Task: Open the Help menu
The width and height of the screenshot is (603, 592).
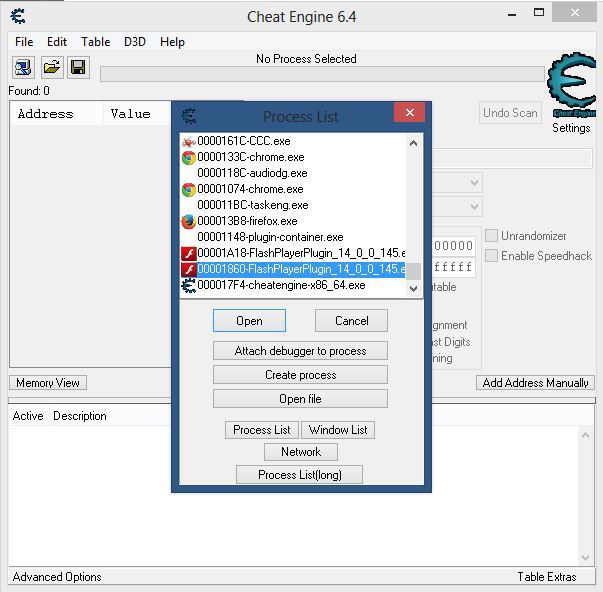Action: point(172,42)
